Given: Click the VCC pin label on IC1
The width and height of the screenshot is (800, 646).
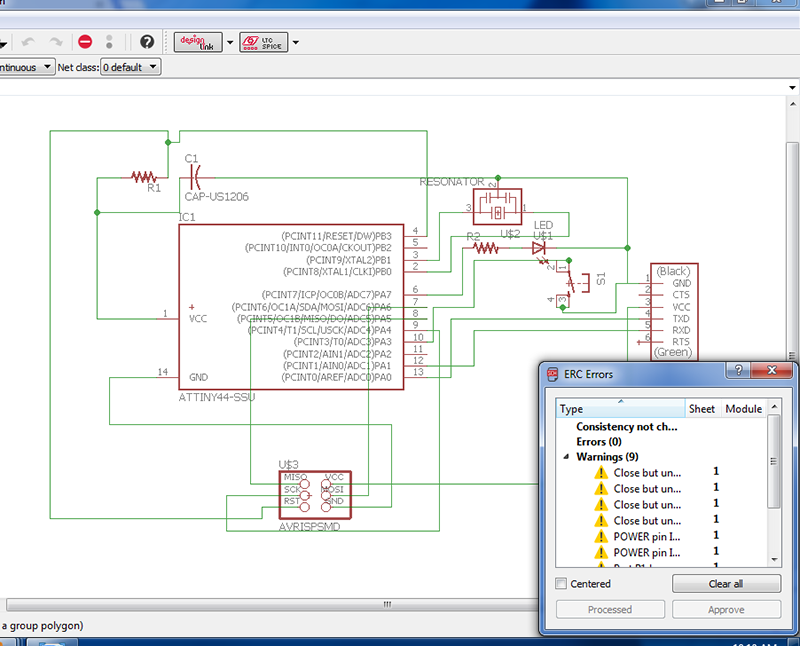Looking at the screenshot, I should click(x=198, y=319).
